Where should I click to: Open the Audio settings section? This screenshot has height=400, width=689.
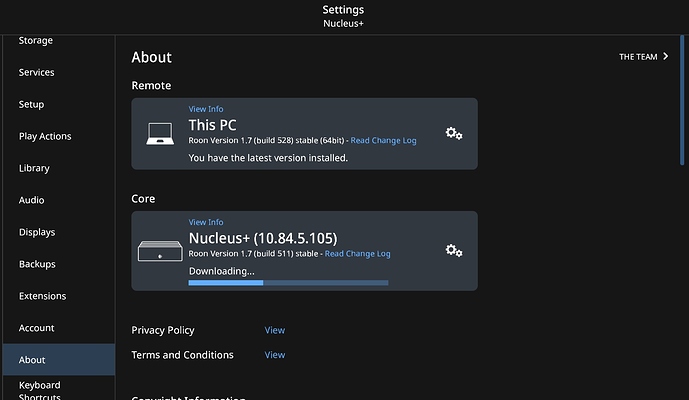click(31, 200)
